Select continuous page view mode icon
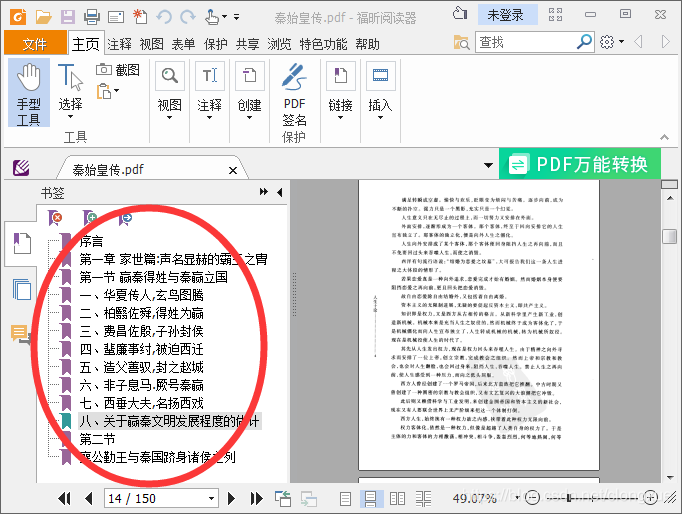Image resolution: width=682 pixels, height=514 pixels. click(x=371, y=498)
